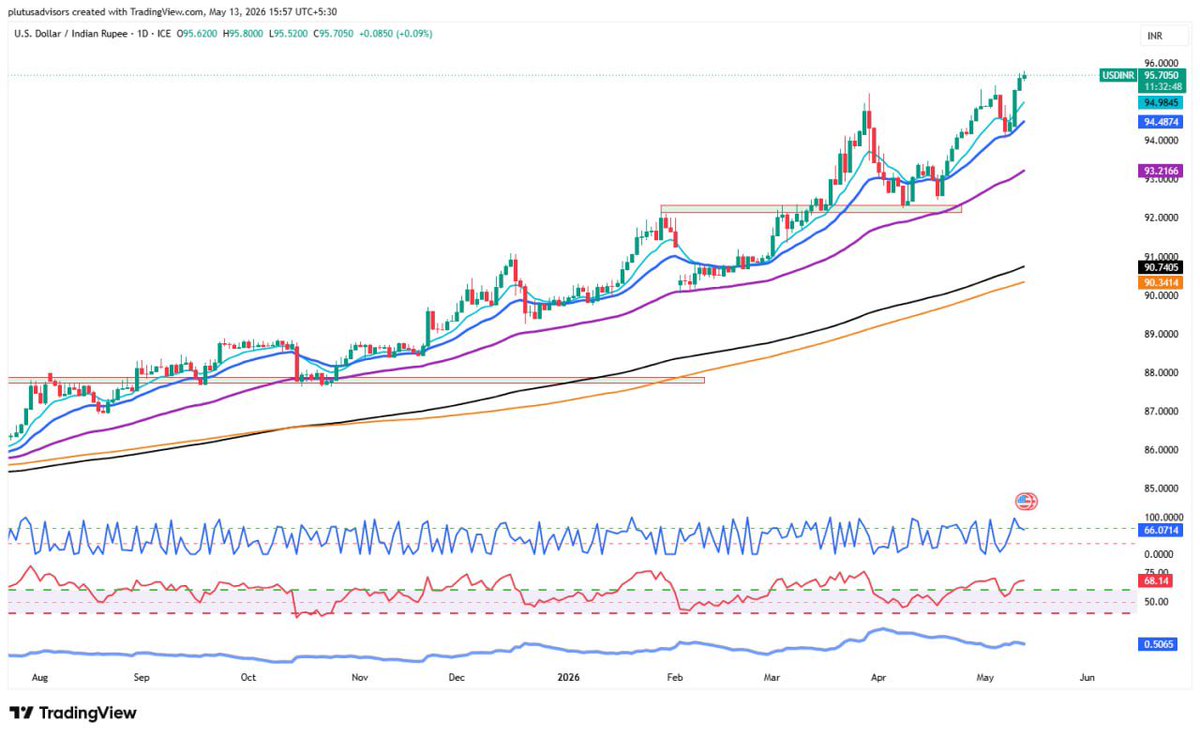
Task: Click the Oct label on time axis
Action: (x=249, y=677)
